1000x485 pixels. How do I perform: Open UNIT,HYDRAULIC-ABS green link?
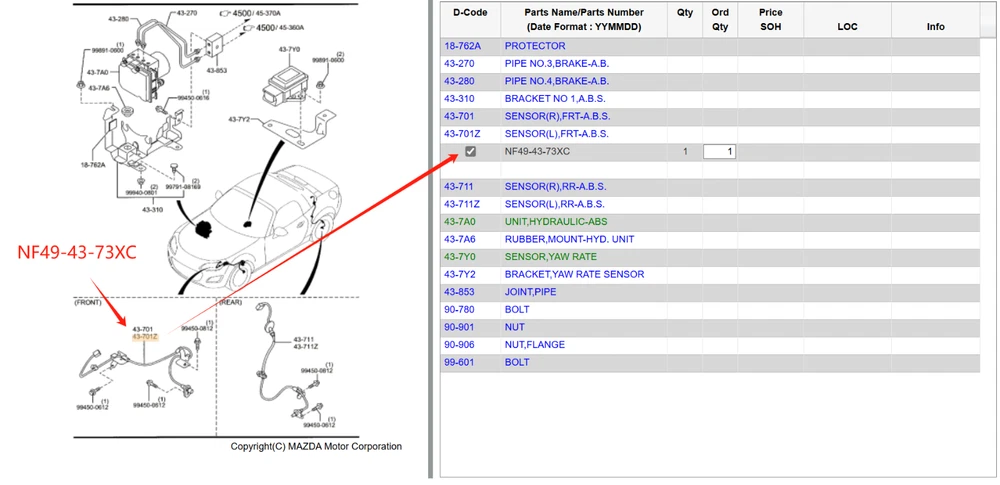(x=555, y=222)
